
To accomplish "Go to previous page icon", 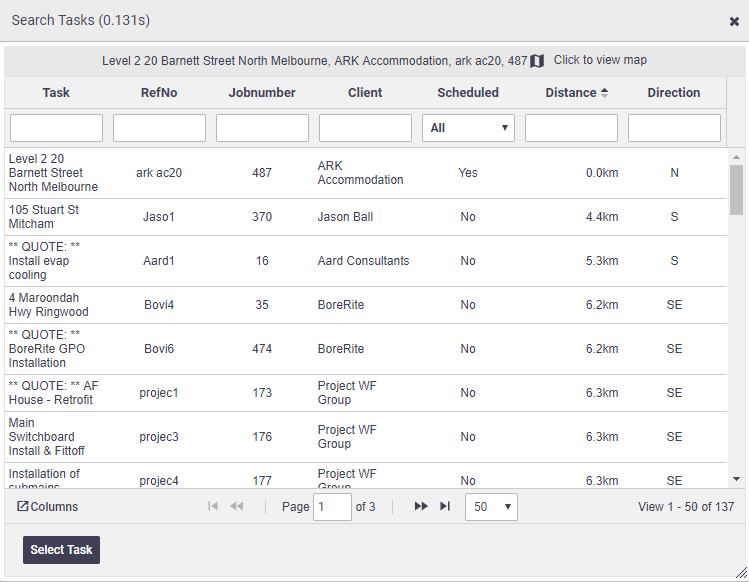I will [x=236, y=506].
